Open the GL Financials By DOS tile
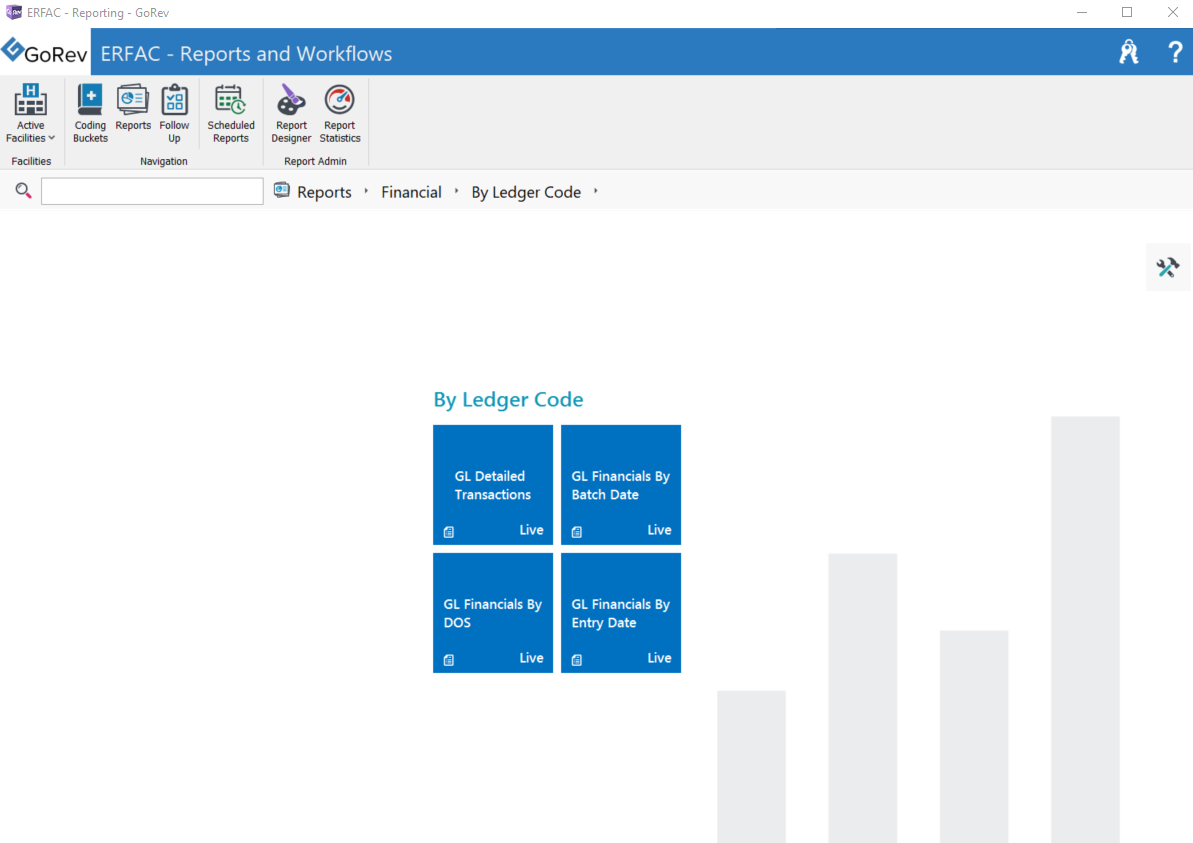 tap(493, 612)
